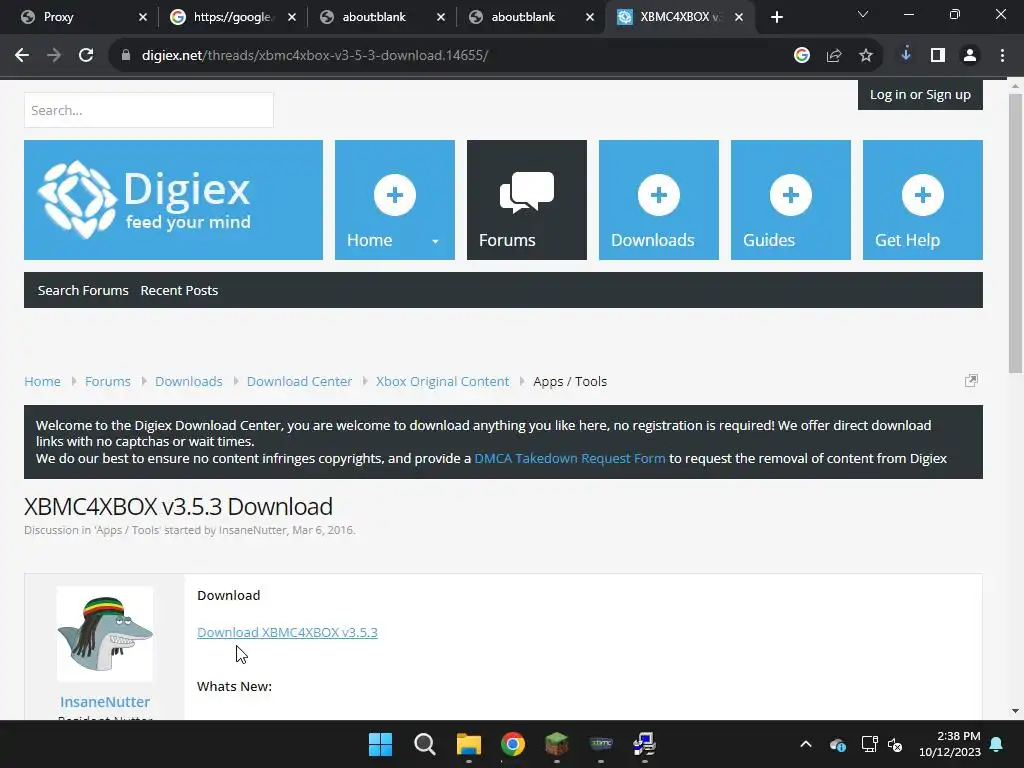
Task: Go back using browser back arrow
Action: click(x=22, y=56)
